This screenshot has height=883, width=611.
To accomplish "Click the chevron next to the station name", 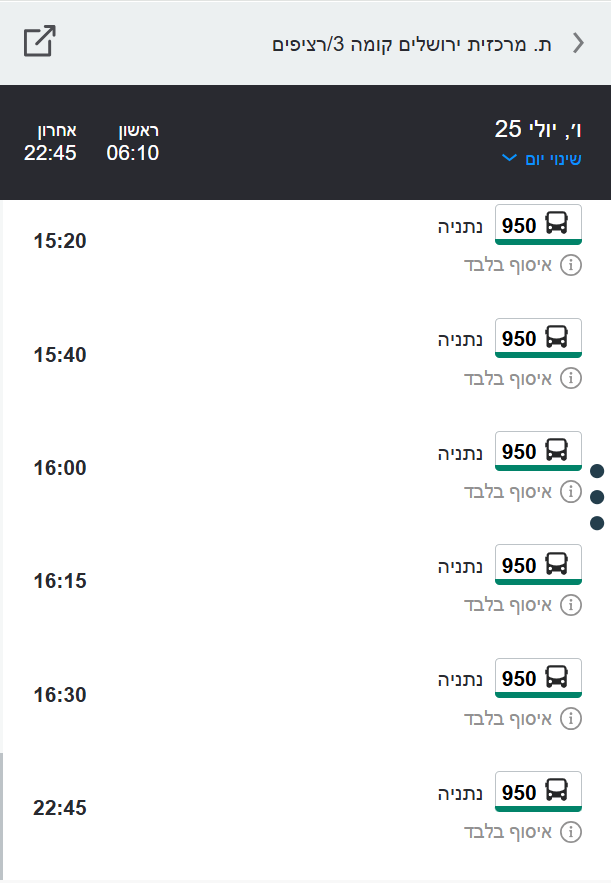I will tap(578, 42).
